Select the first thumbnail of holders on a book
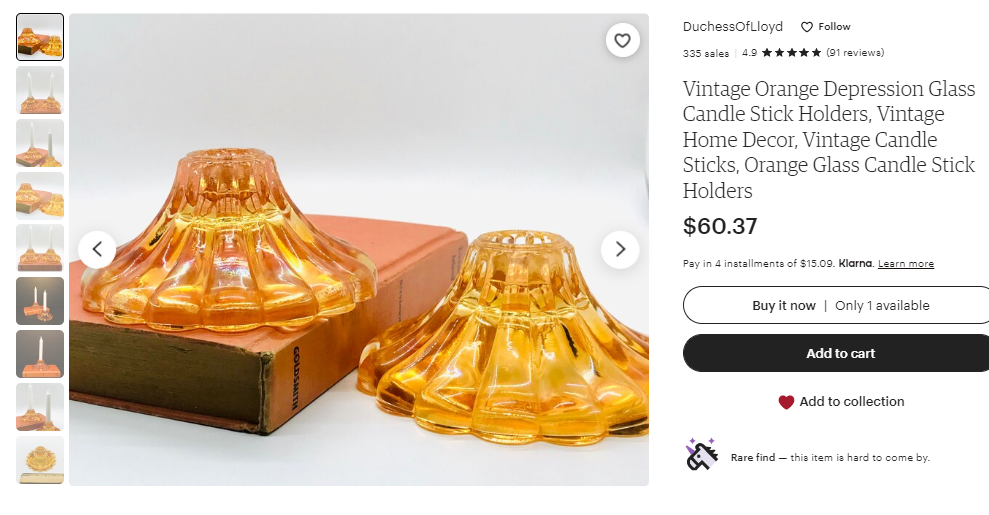 pos(40,37)
